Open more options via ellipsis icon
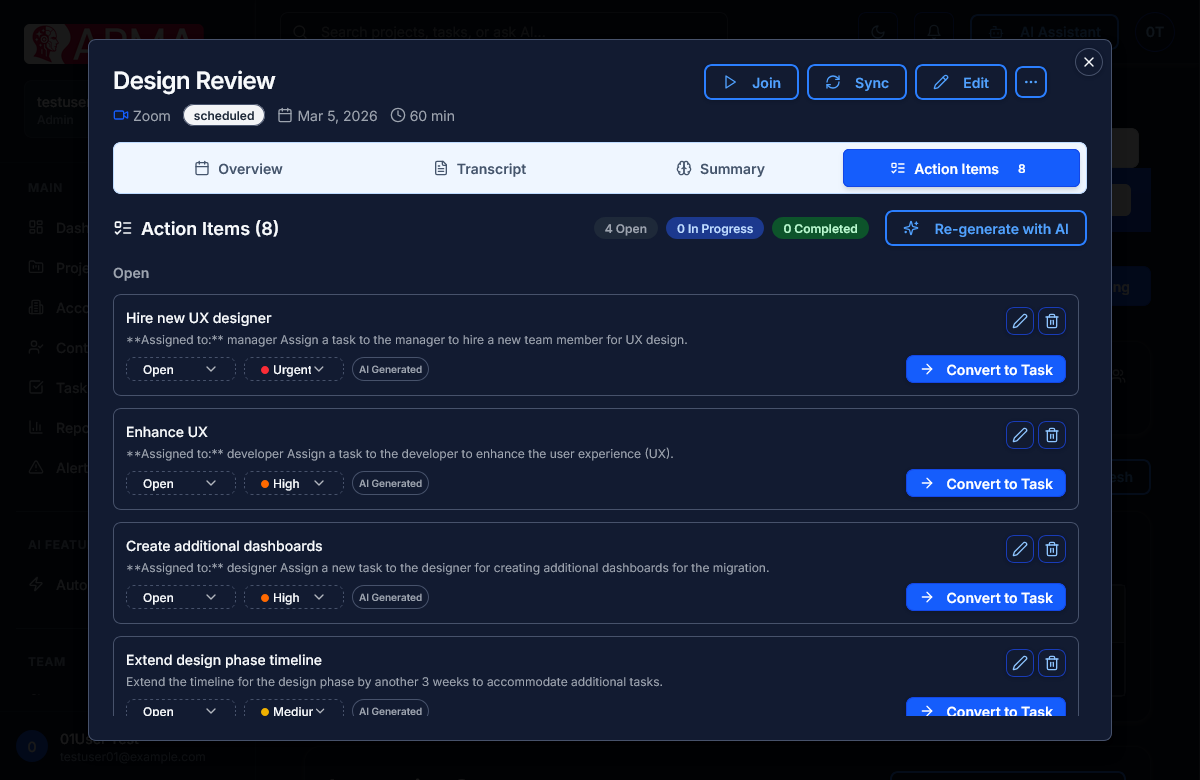This screenshot has width=1200, height=780. [x=1030, y=81]
